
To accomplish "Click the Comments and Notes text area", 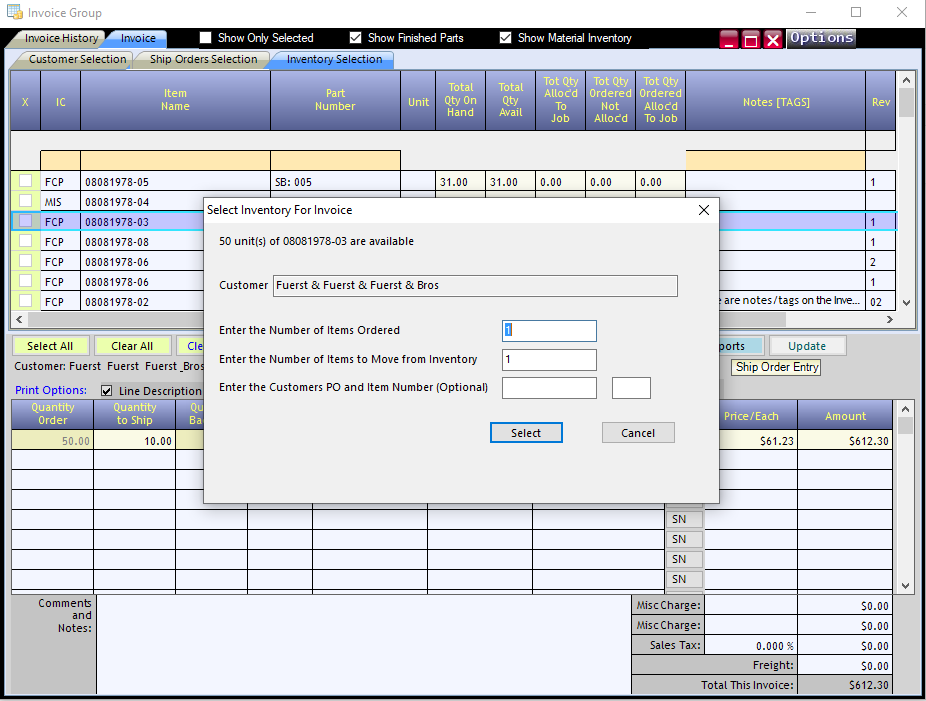I will (x=364, y=644).
